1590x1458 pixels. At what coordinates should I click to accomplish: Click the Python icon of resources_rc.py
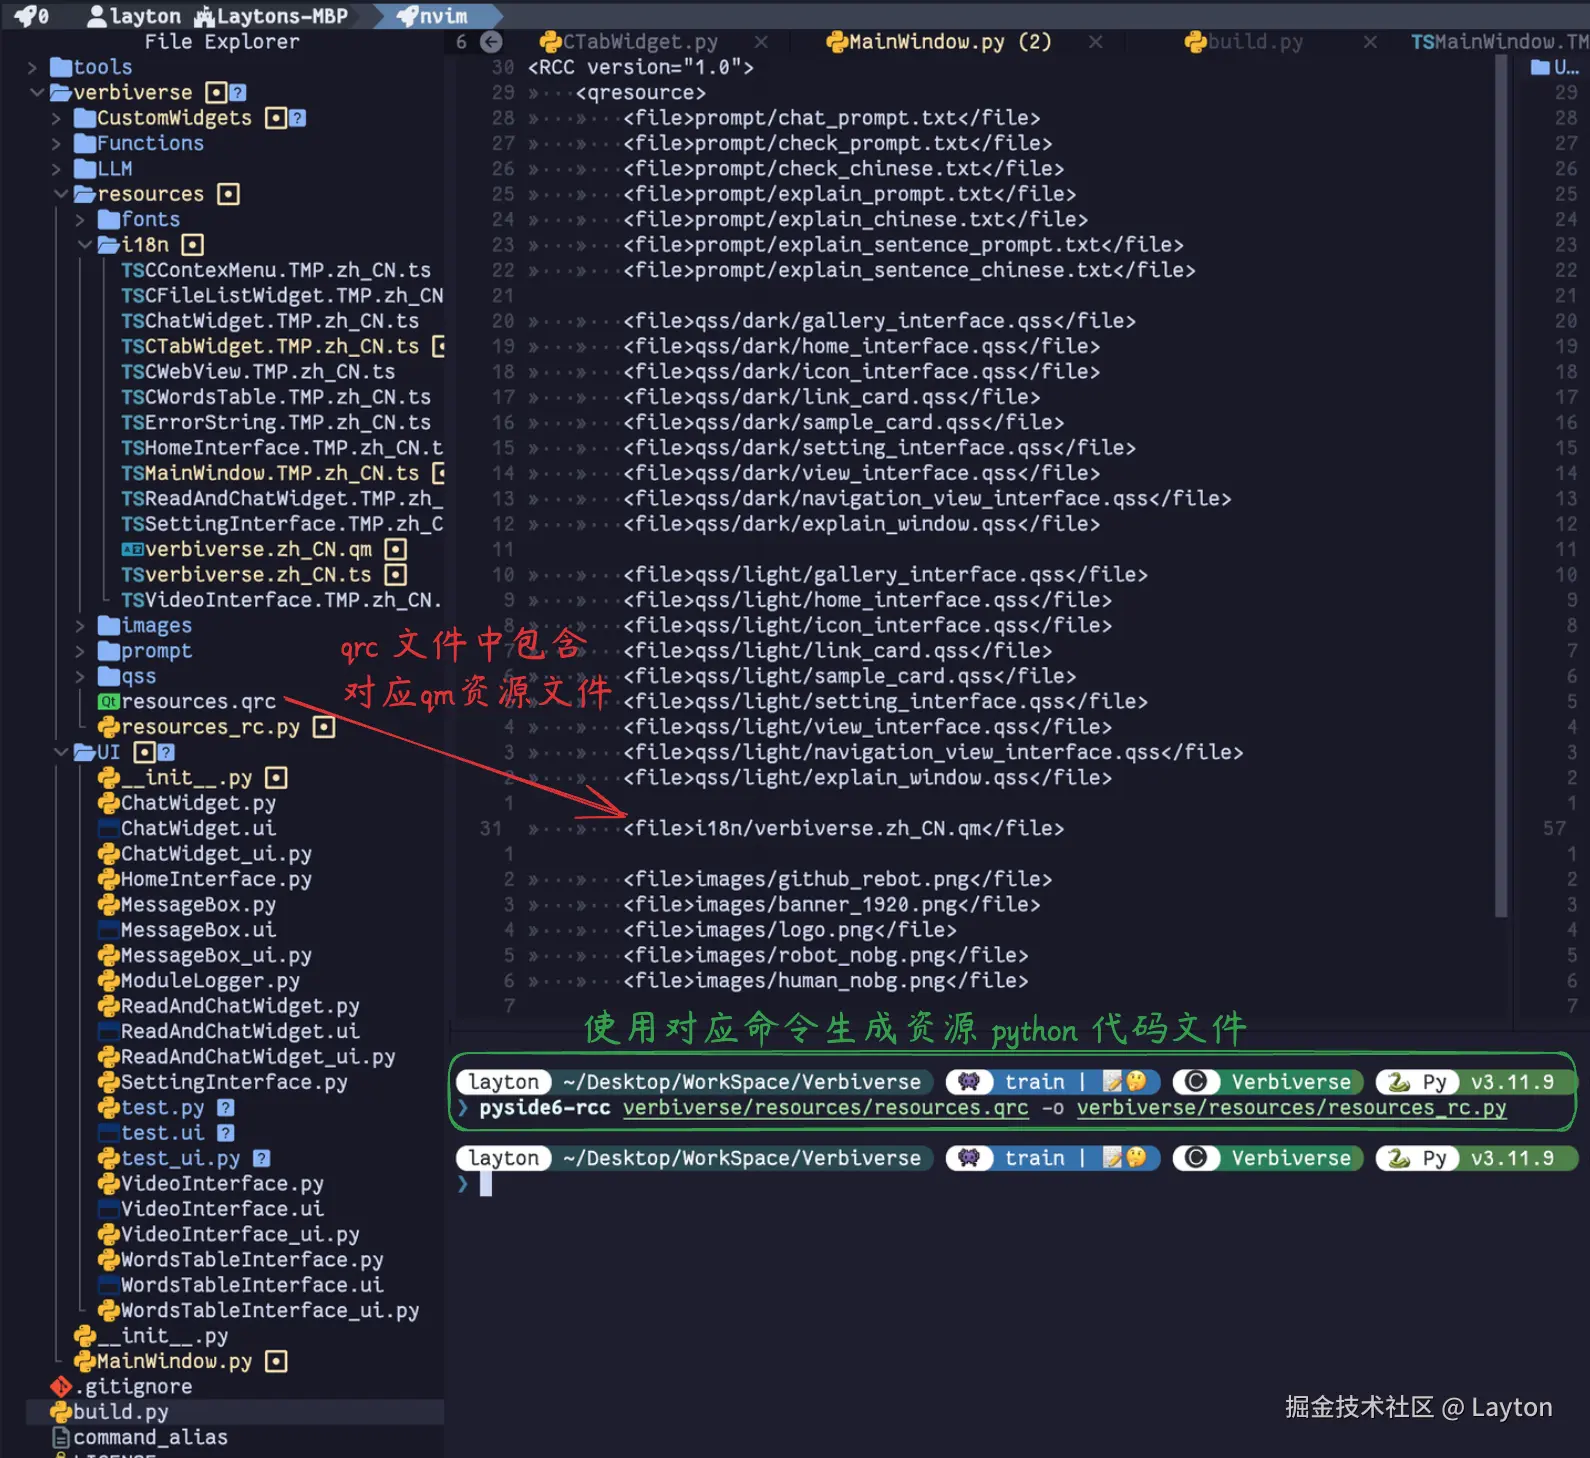(109, 727)
